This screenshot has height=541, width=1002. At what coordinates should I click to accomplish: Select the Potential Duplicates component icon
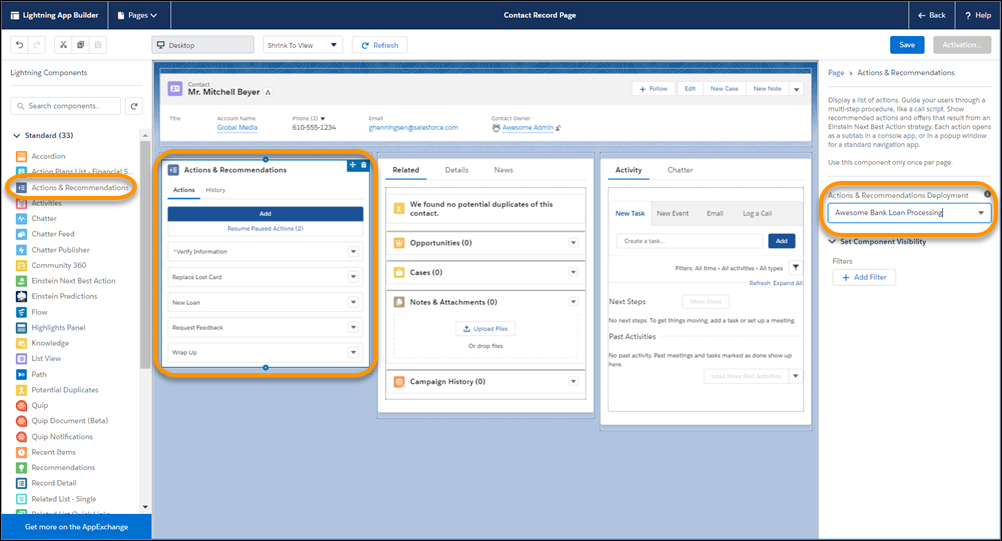(x=21, y=390)
